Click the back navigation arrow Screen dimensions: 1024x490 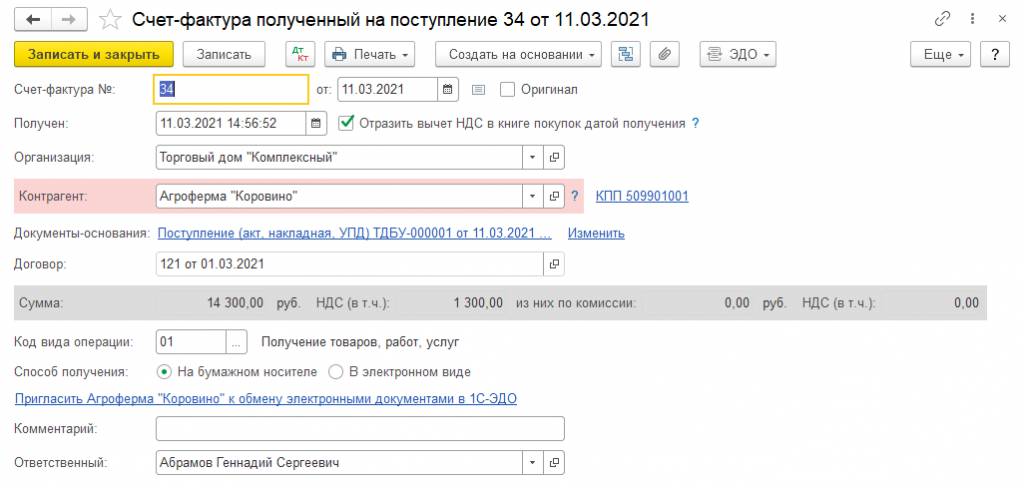(34, 19)
